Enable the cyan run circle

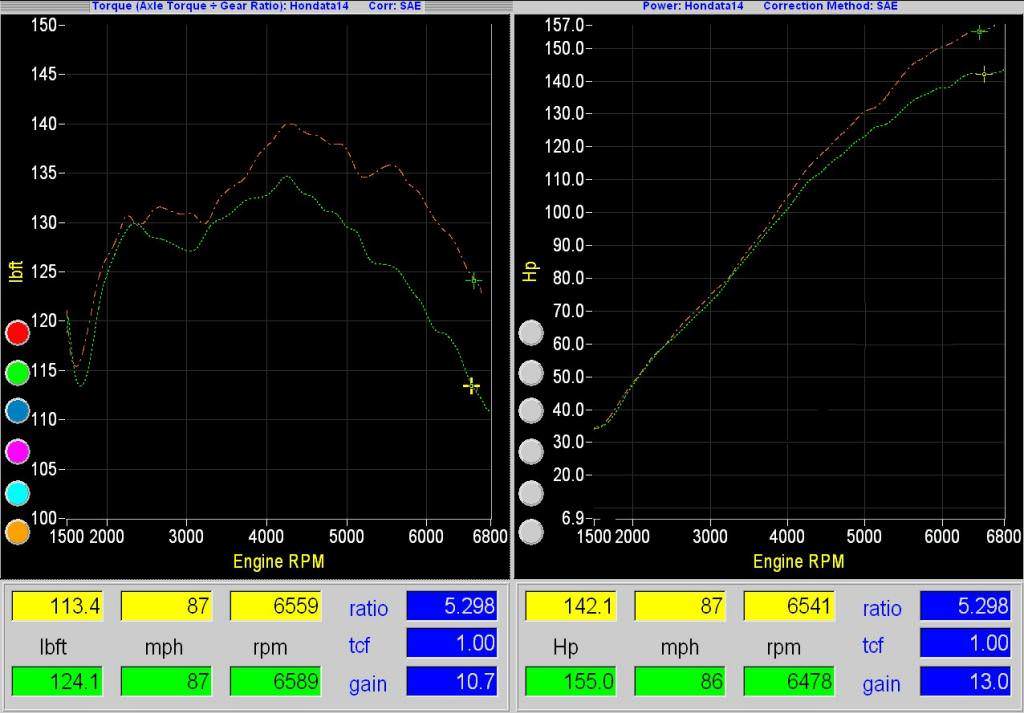18,492
